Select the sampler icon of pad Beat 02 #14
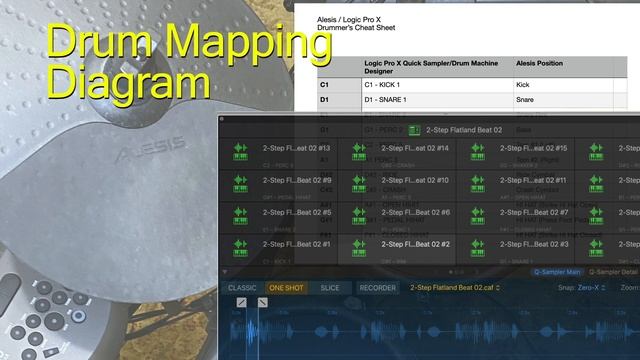The width and height of the screenshot is (640, 360). [x=359, y=151]
